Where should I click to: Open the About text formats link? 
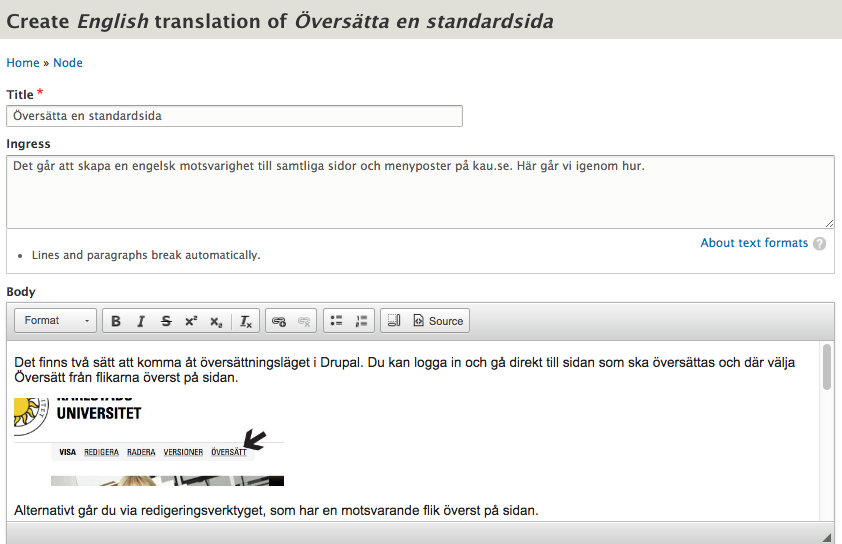753,243
